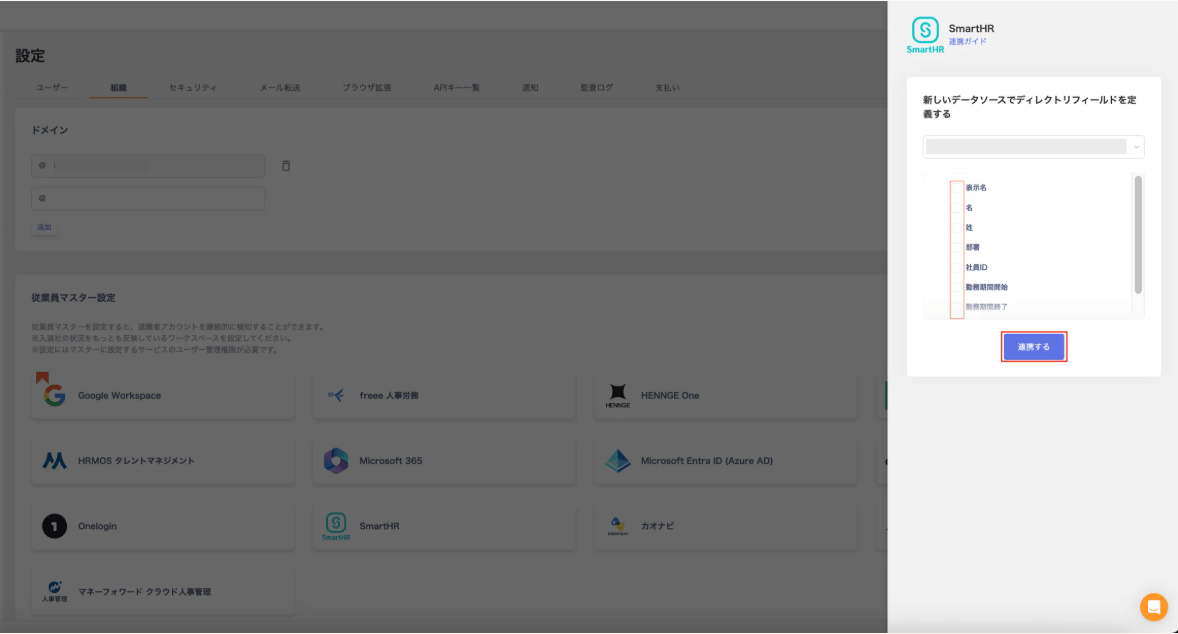
Task: Switch to the 組織 tab
Action: 119,88
